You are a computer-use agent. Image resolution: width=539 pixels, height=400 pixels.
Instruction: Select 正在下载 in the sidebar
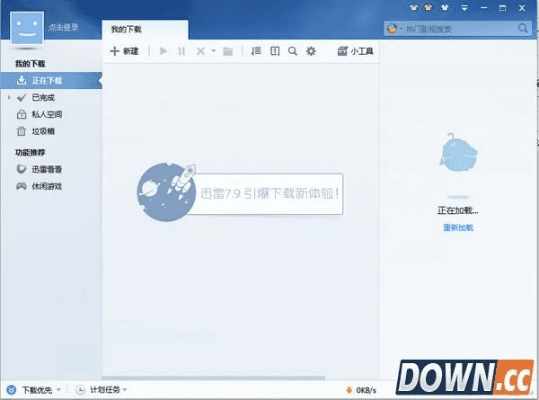click(x=51, y=81)
